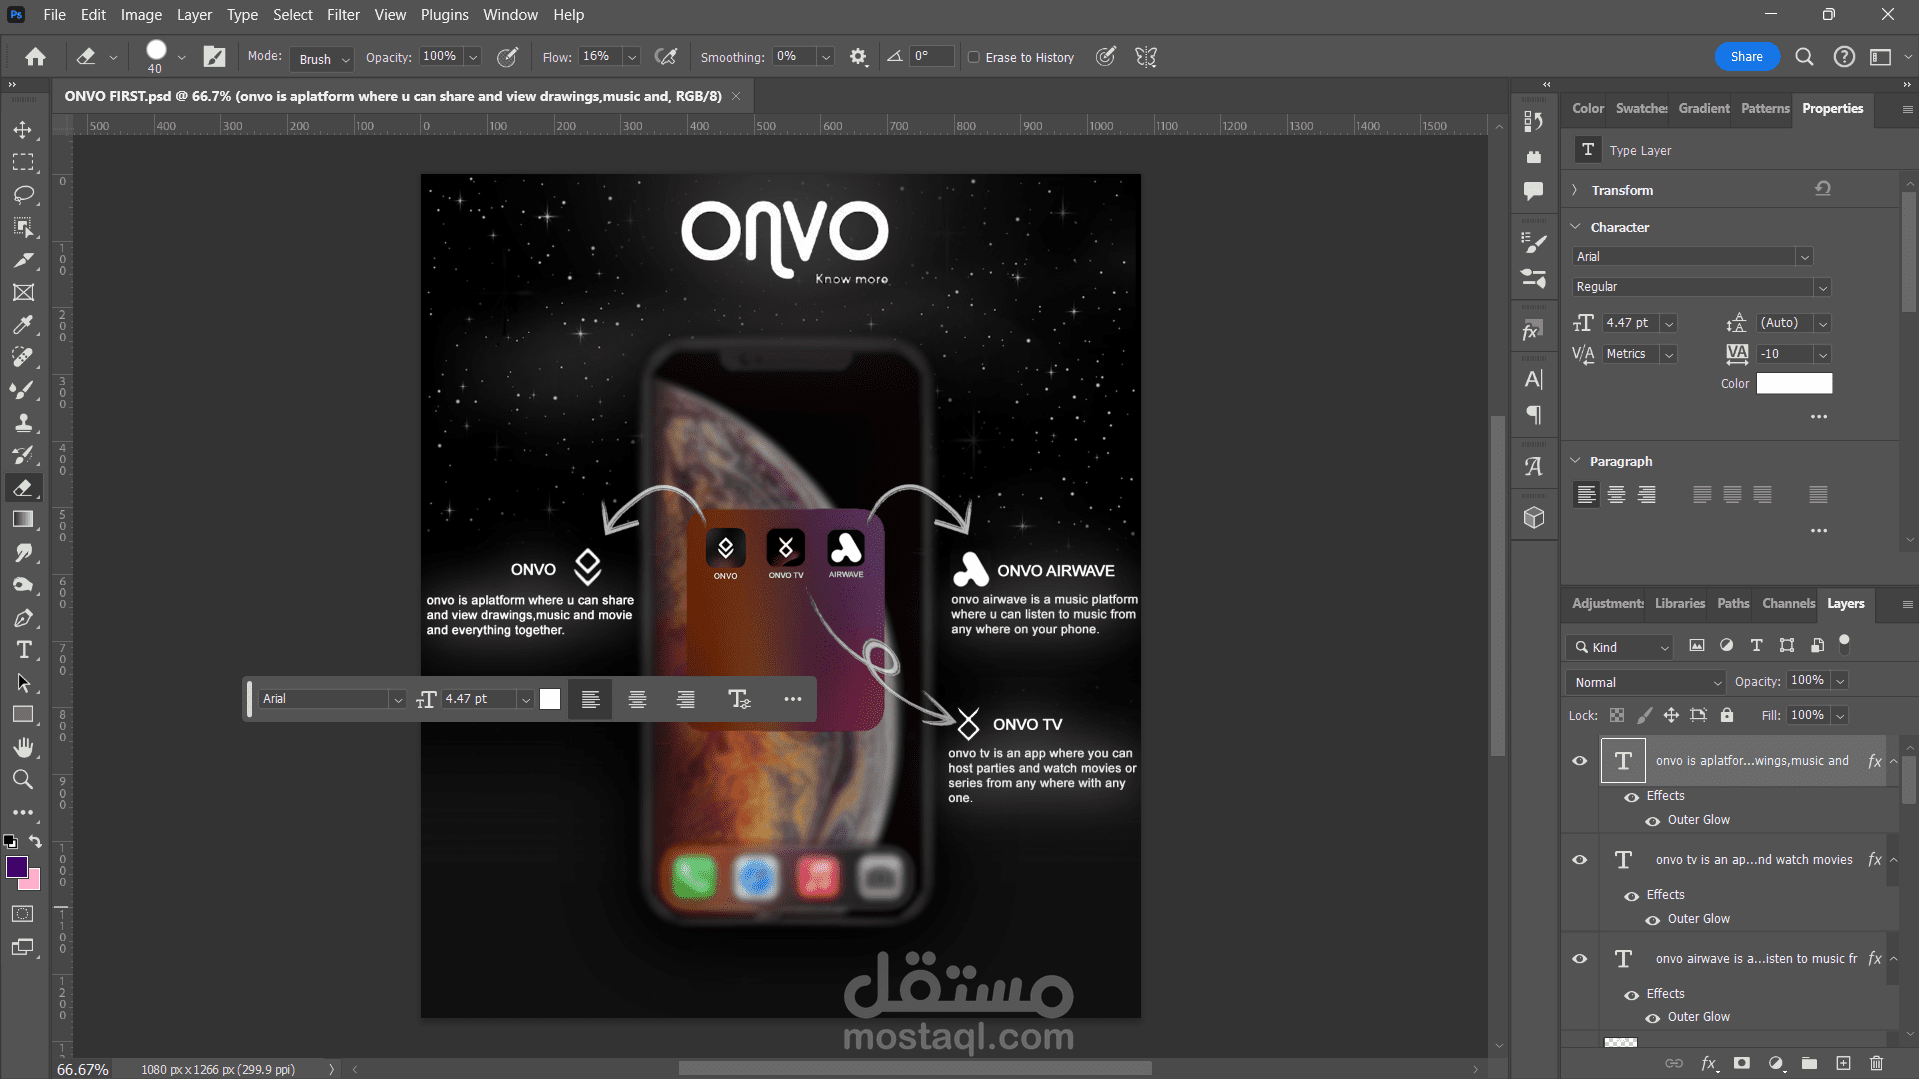
Task: Select the Spot Healing Brush tool
Action: (23, 357)
